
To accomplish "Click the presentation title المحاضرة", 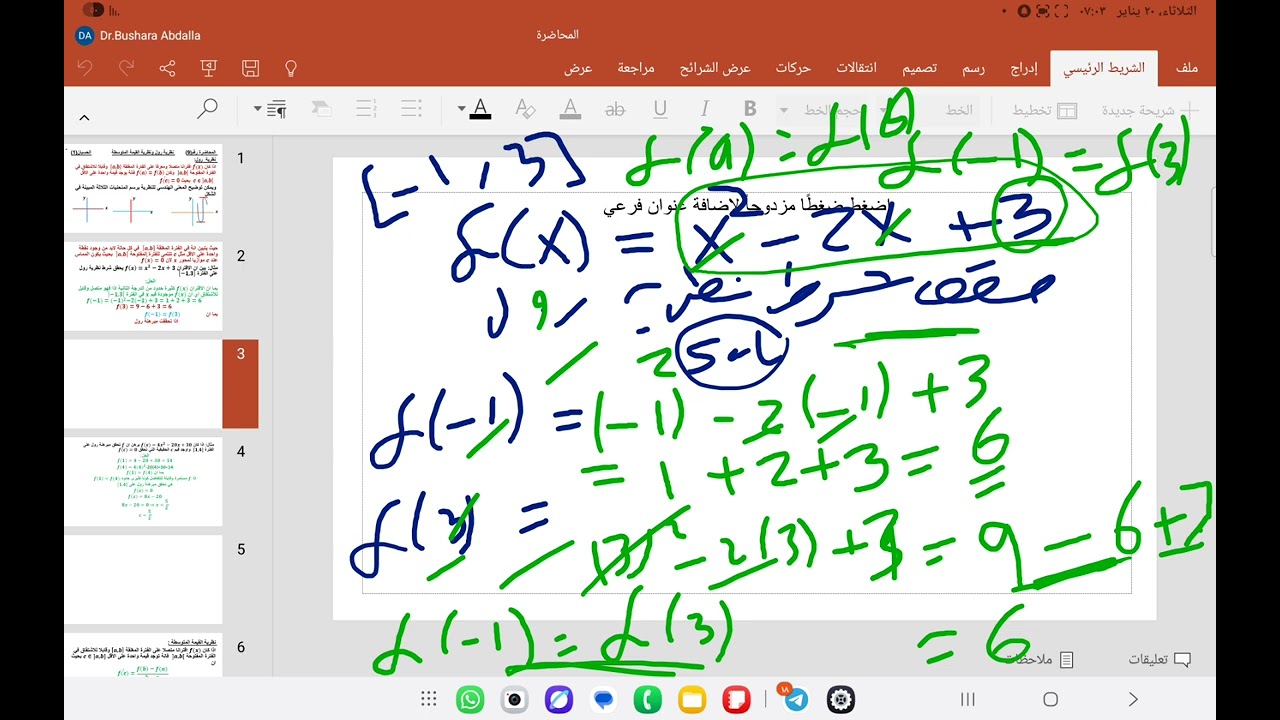I will click(x=557, y=35).
